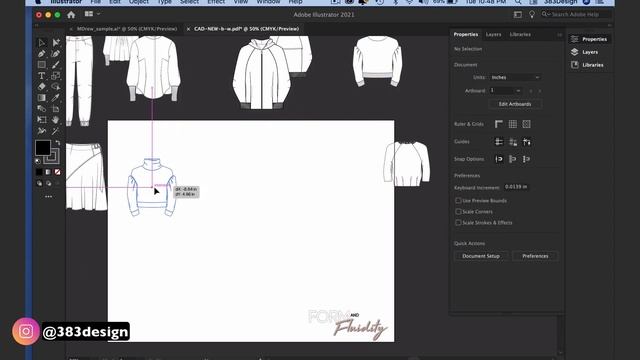
Task: Switch to the first document tab ending sample.ai
Action: [127, 29]
